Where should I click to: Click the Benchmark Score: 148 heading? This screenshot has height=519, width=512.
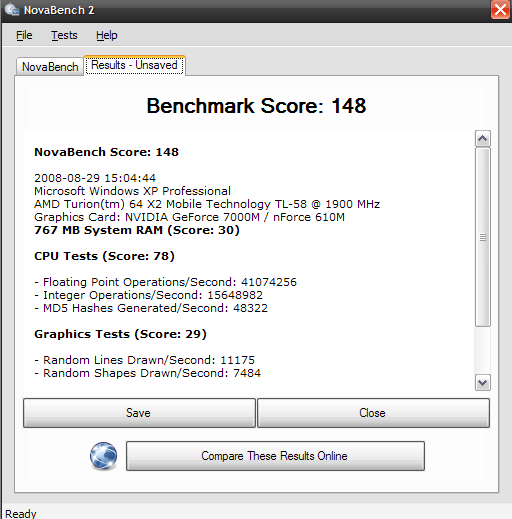coord(256,106)
